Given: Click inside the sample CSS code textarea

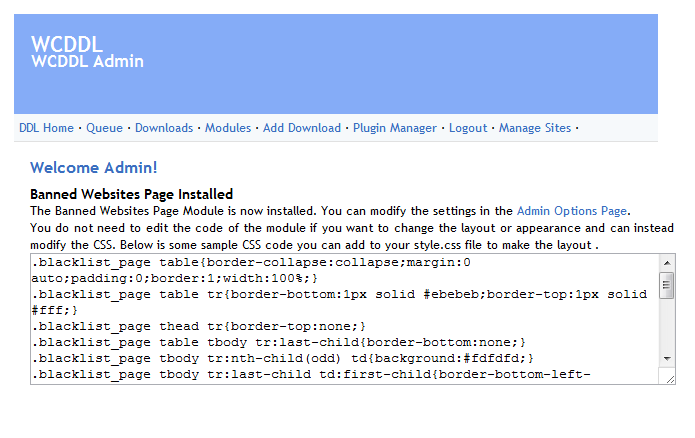Looking at the screenshot, I should 340,318.
